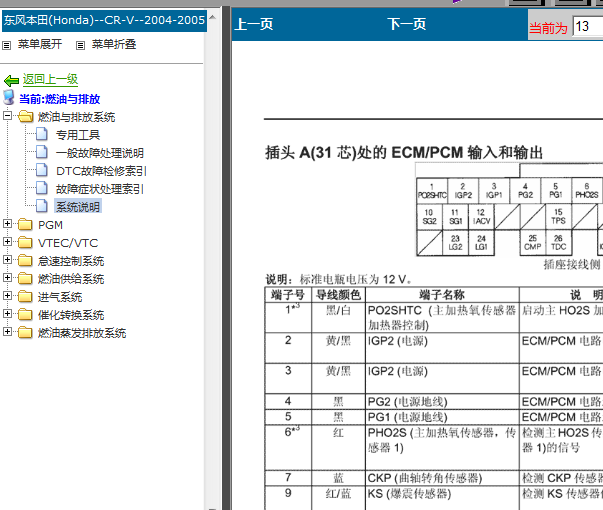The height and width of the screenshot is (510, 603).
Task: Open the 一般故障处理说明 tree item
Action: (100, 153)
